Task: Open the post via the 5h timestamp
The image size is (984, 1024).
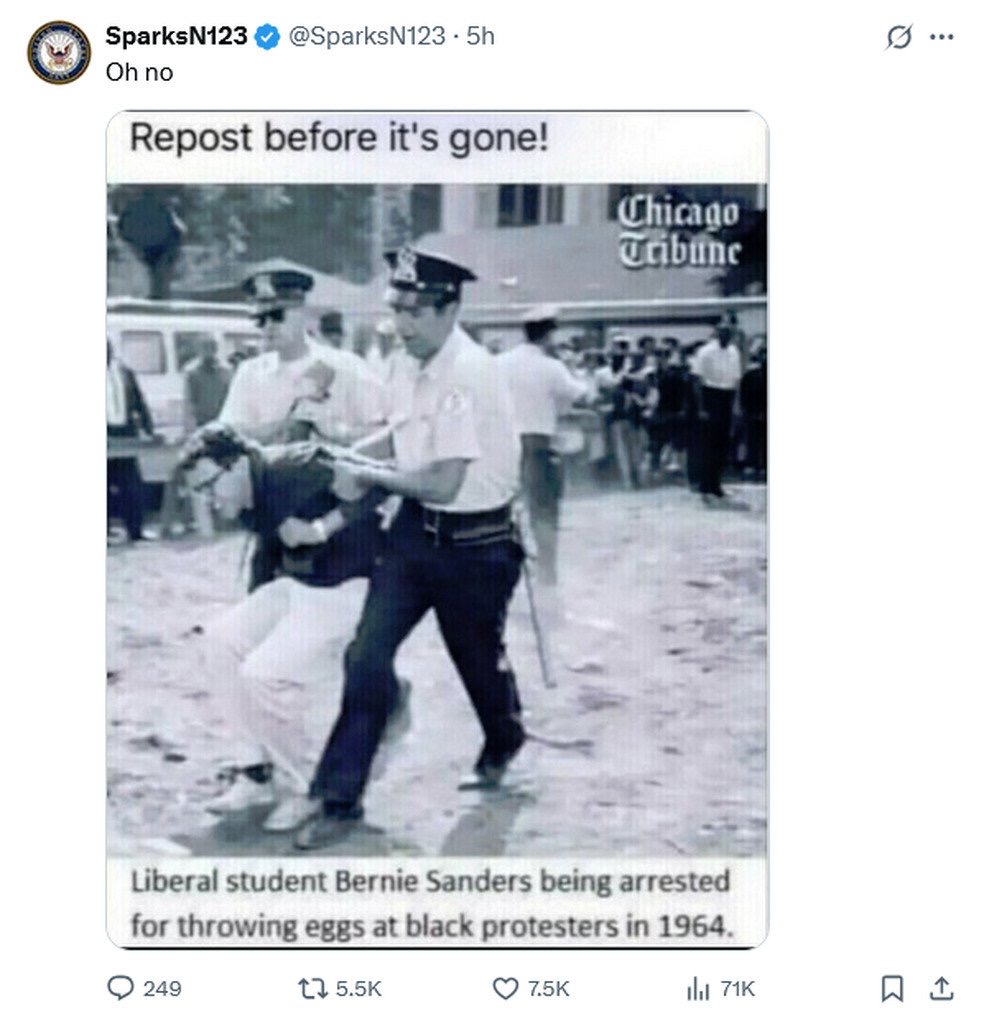Action: coord(481,36)
